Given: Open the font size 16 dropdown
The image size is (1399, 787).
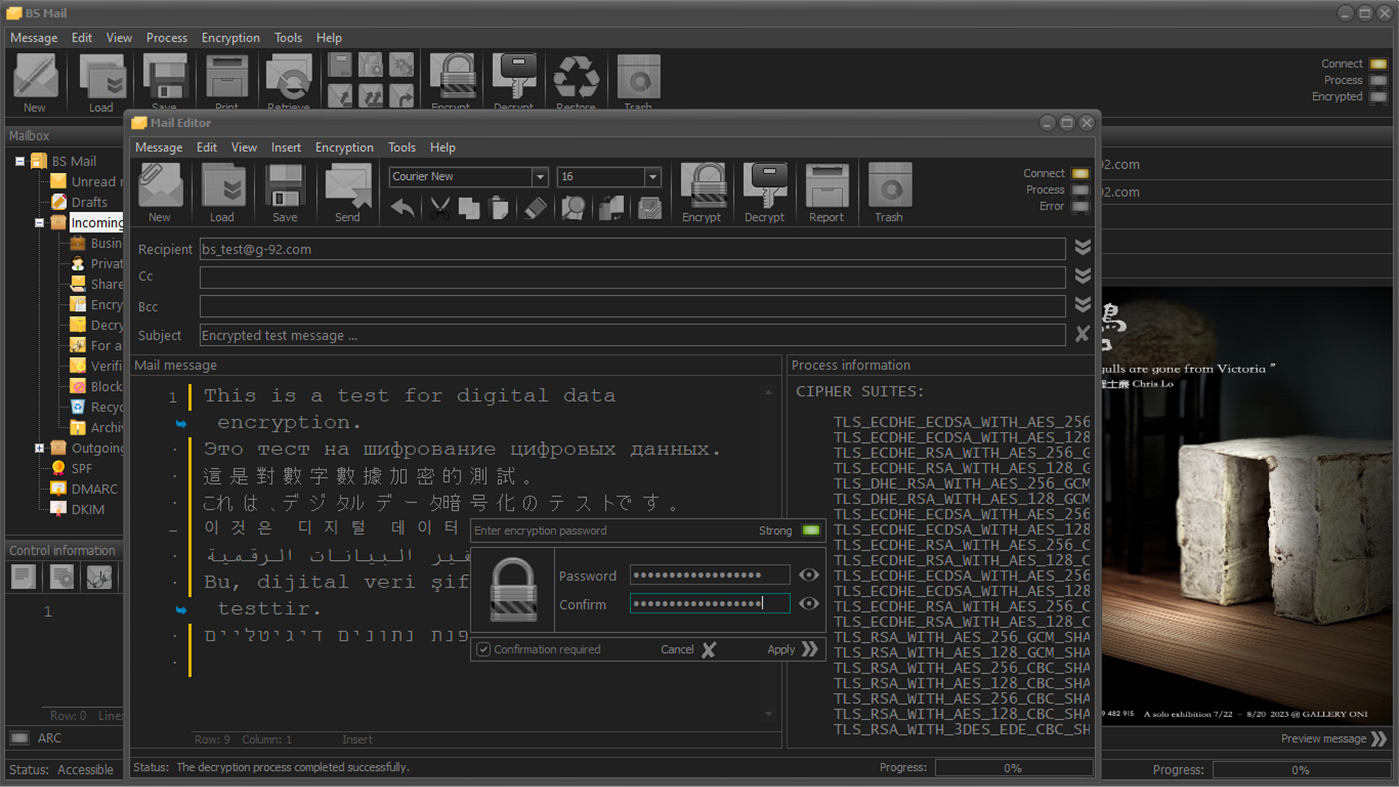Looking at the screenshot, I should coord(652,177).
